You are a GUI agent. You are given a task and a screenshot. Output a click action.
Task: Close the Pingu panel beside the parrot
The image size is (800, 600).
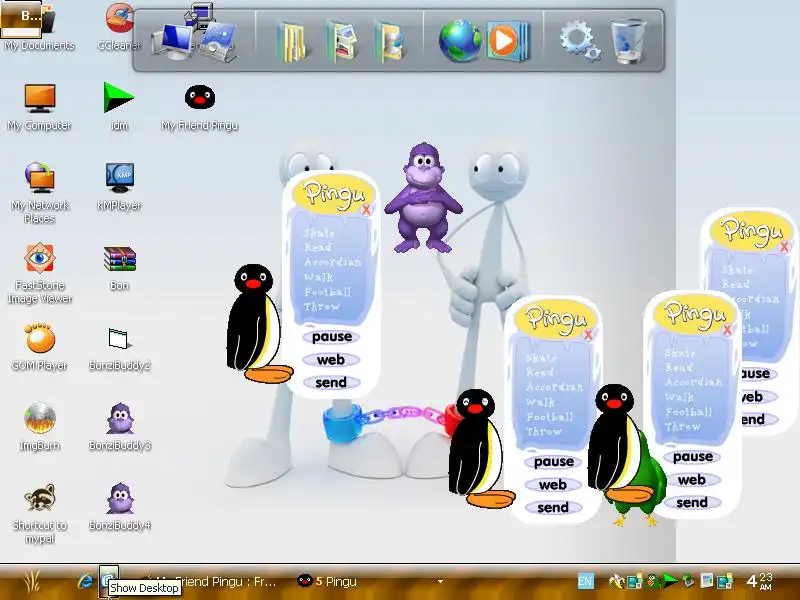pos(728,330)
